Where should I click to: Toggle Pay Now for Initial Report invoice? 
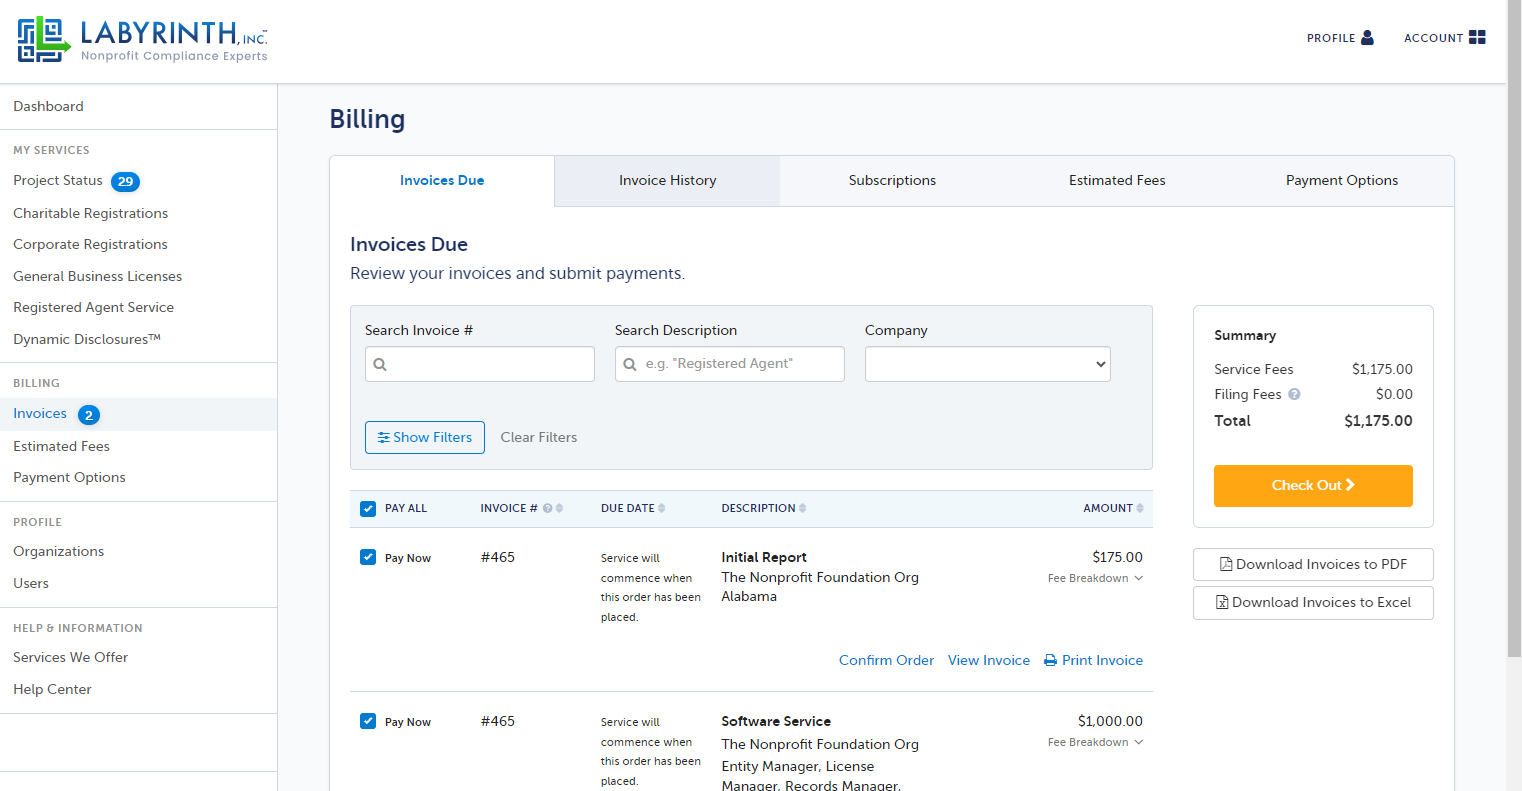pos(368,558)
